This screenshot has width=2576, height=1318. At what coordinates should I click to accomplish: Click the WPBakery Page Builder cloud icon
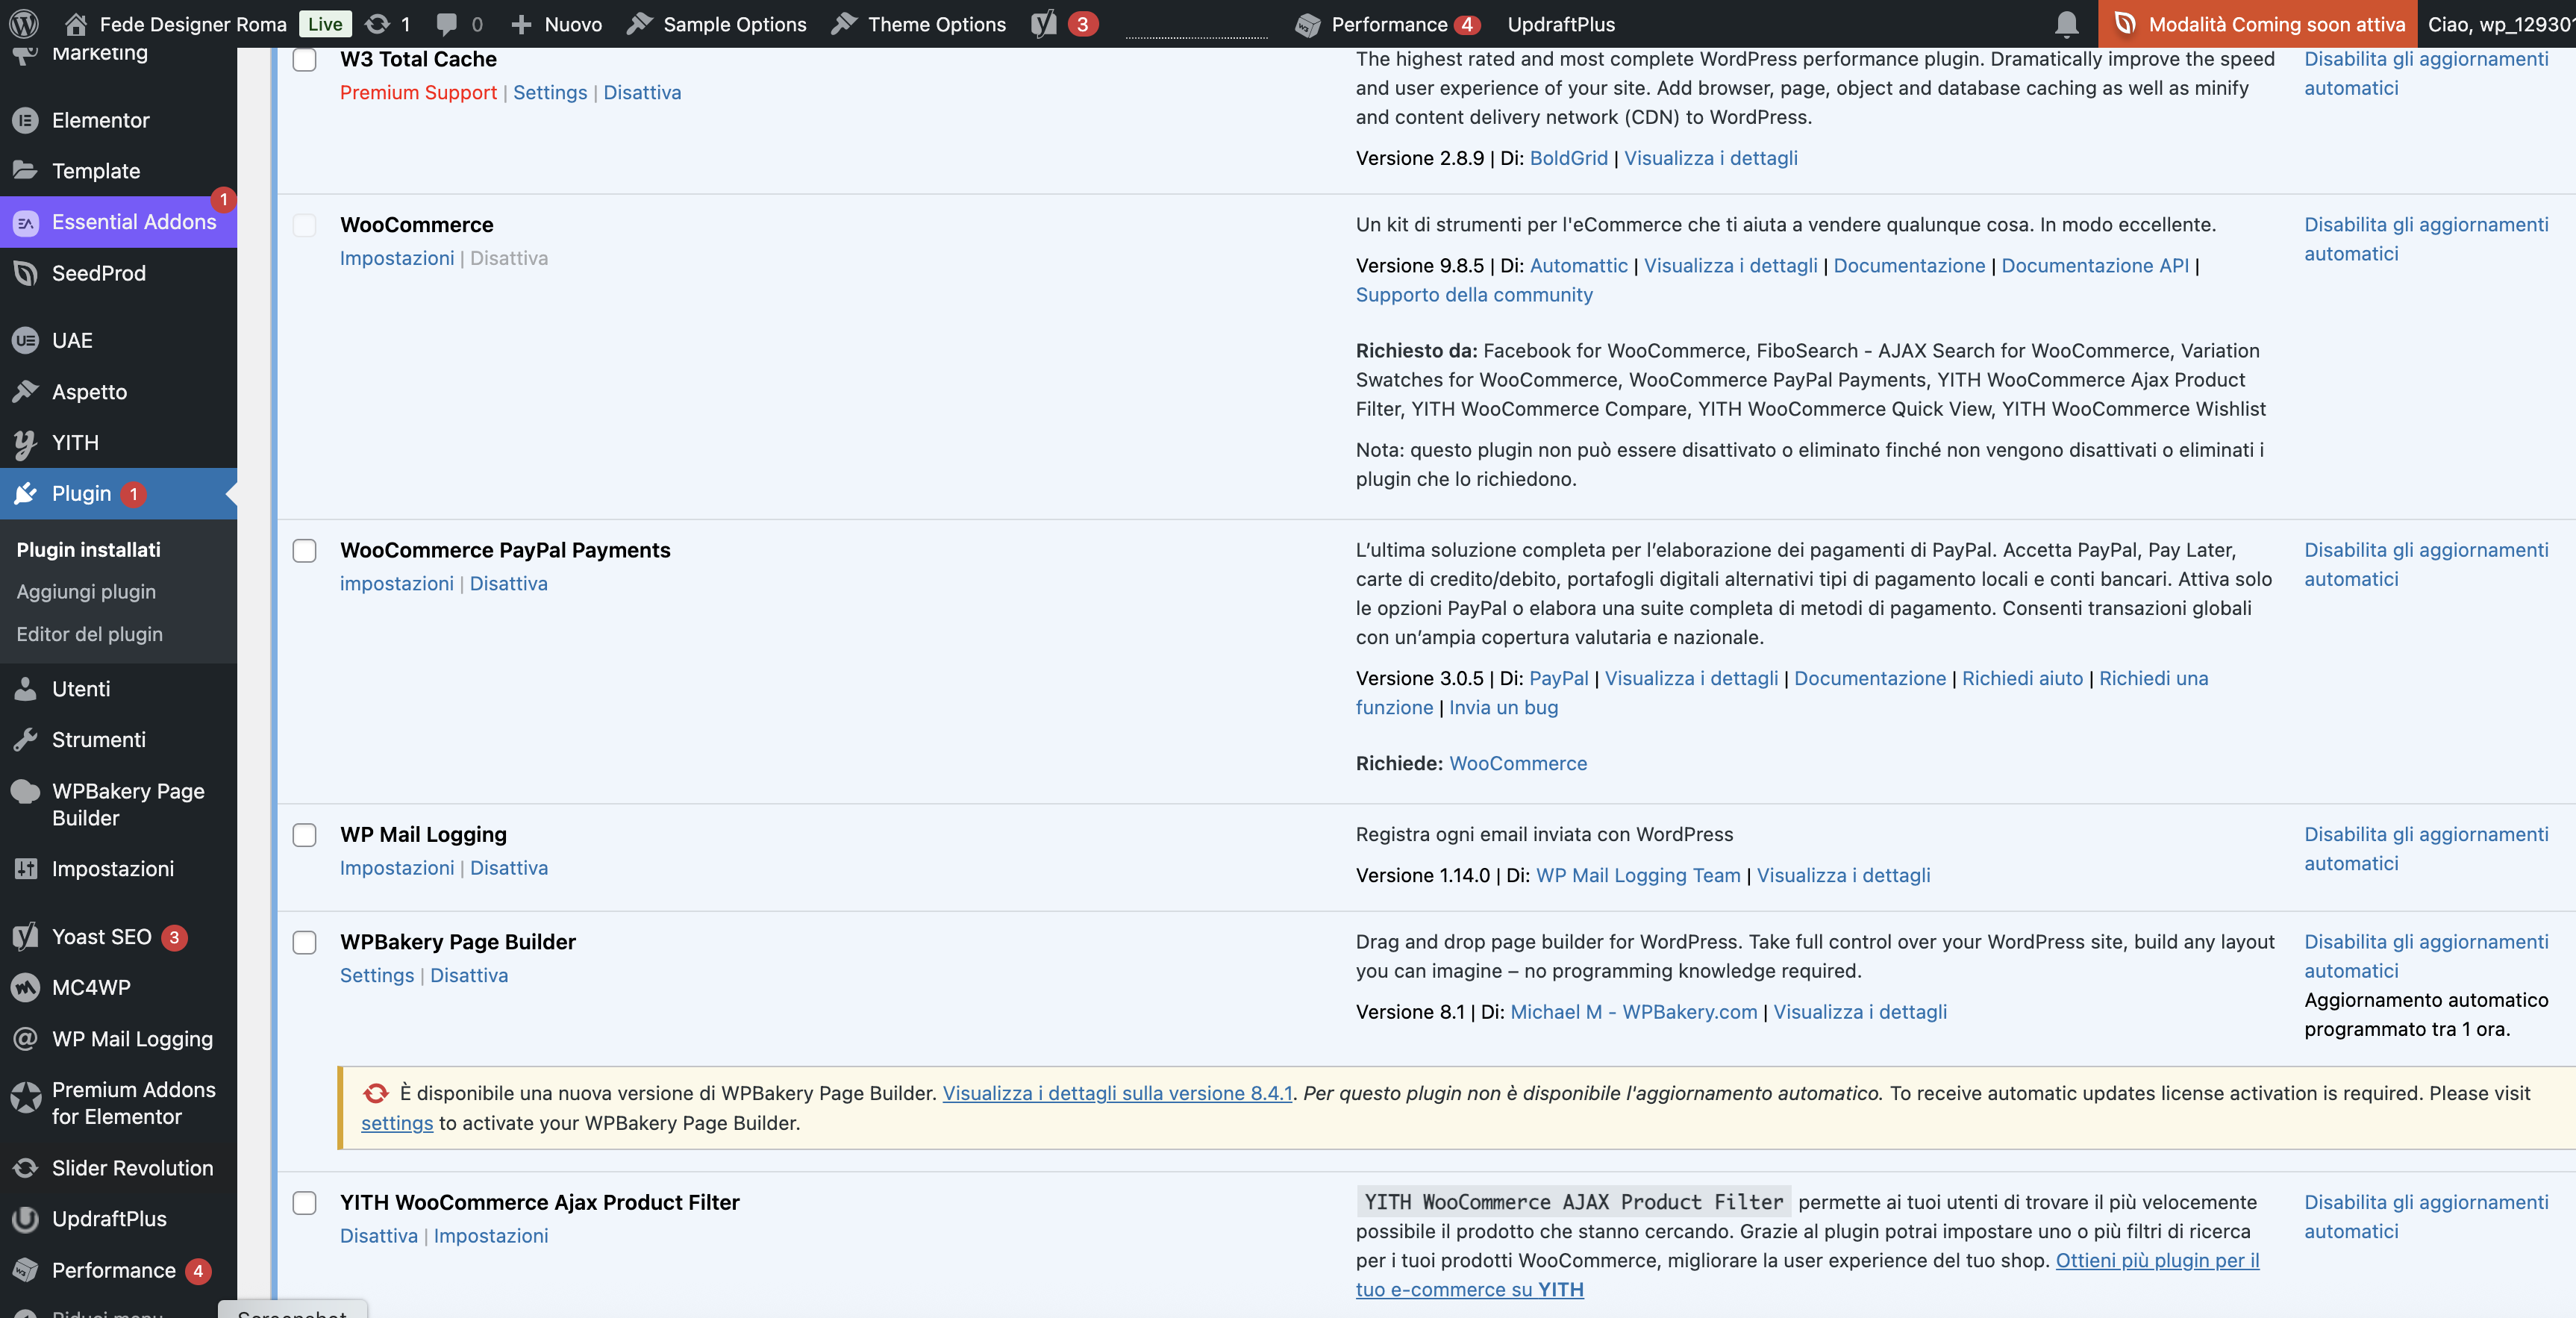[25, 791]
